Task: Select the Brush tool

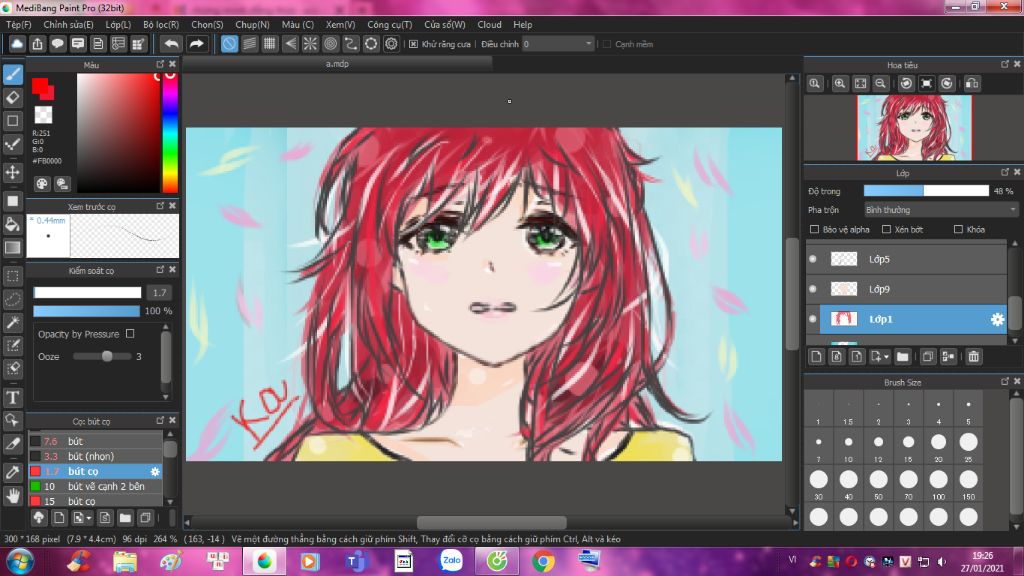Action: tap(13, 74)
